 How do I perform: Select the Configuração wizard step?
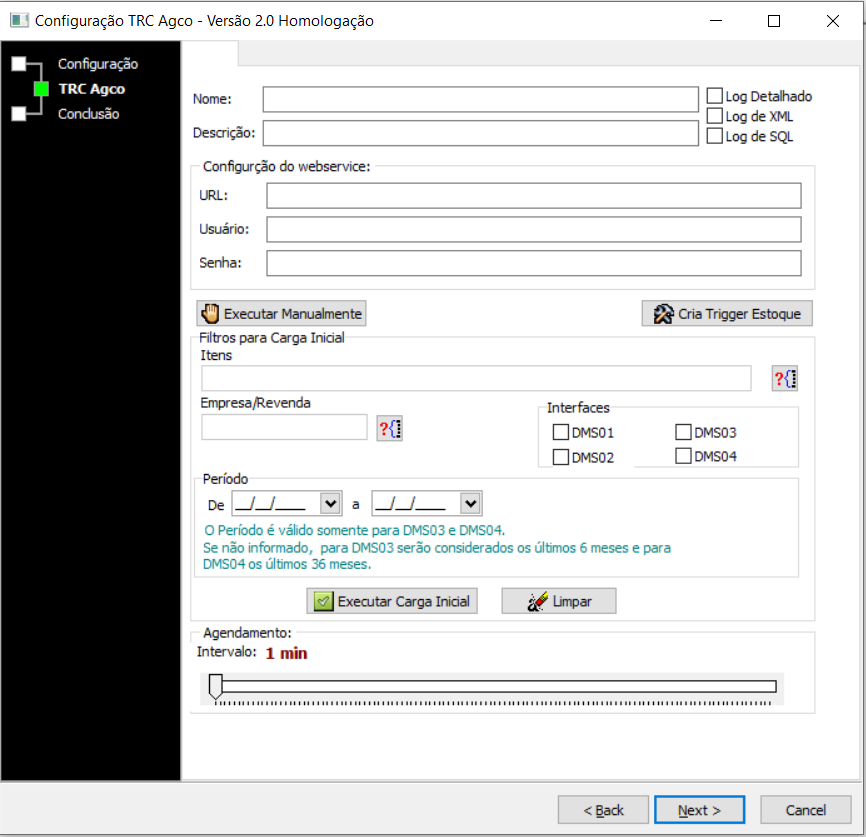pyautogui.click(x=98, y=64)
